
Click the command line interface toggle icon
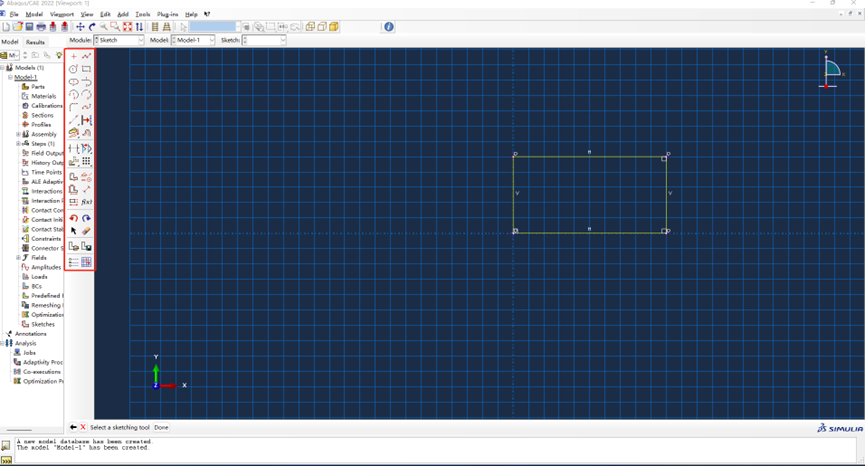(6, 459)
